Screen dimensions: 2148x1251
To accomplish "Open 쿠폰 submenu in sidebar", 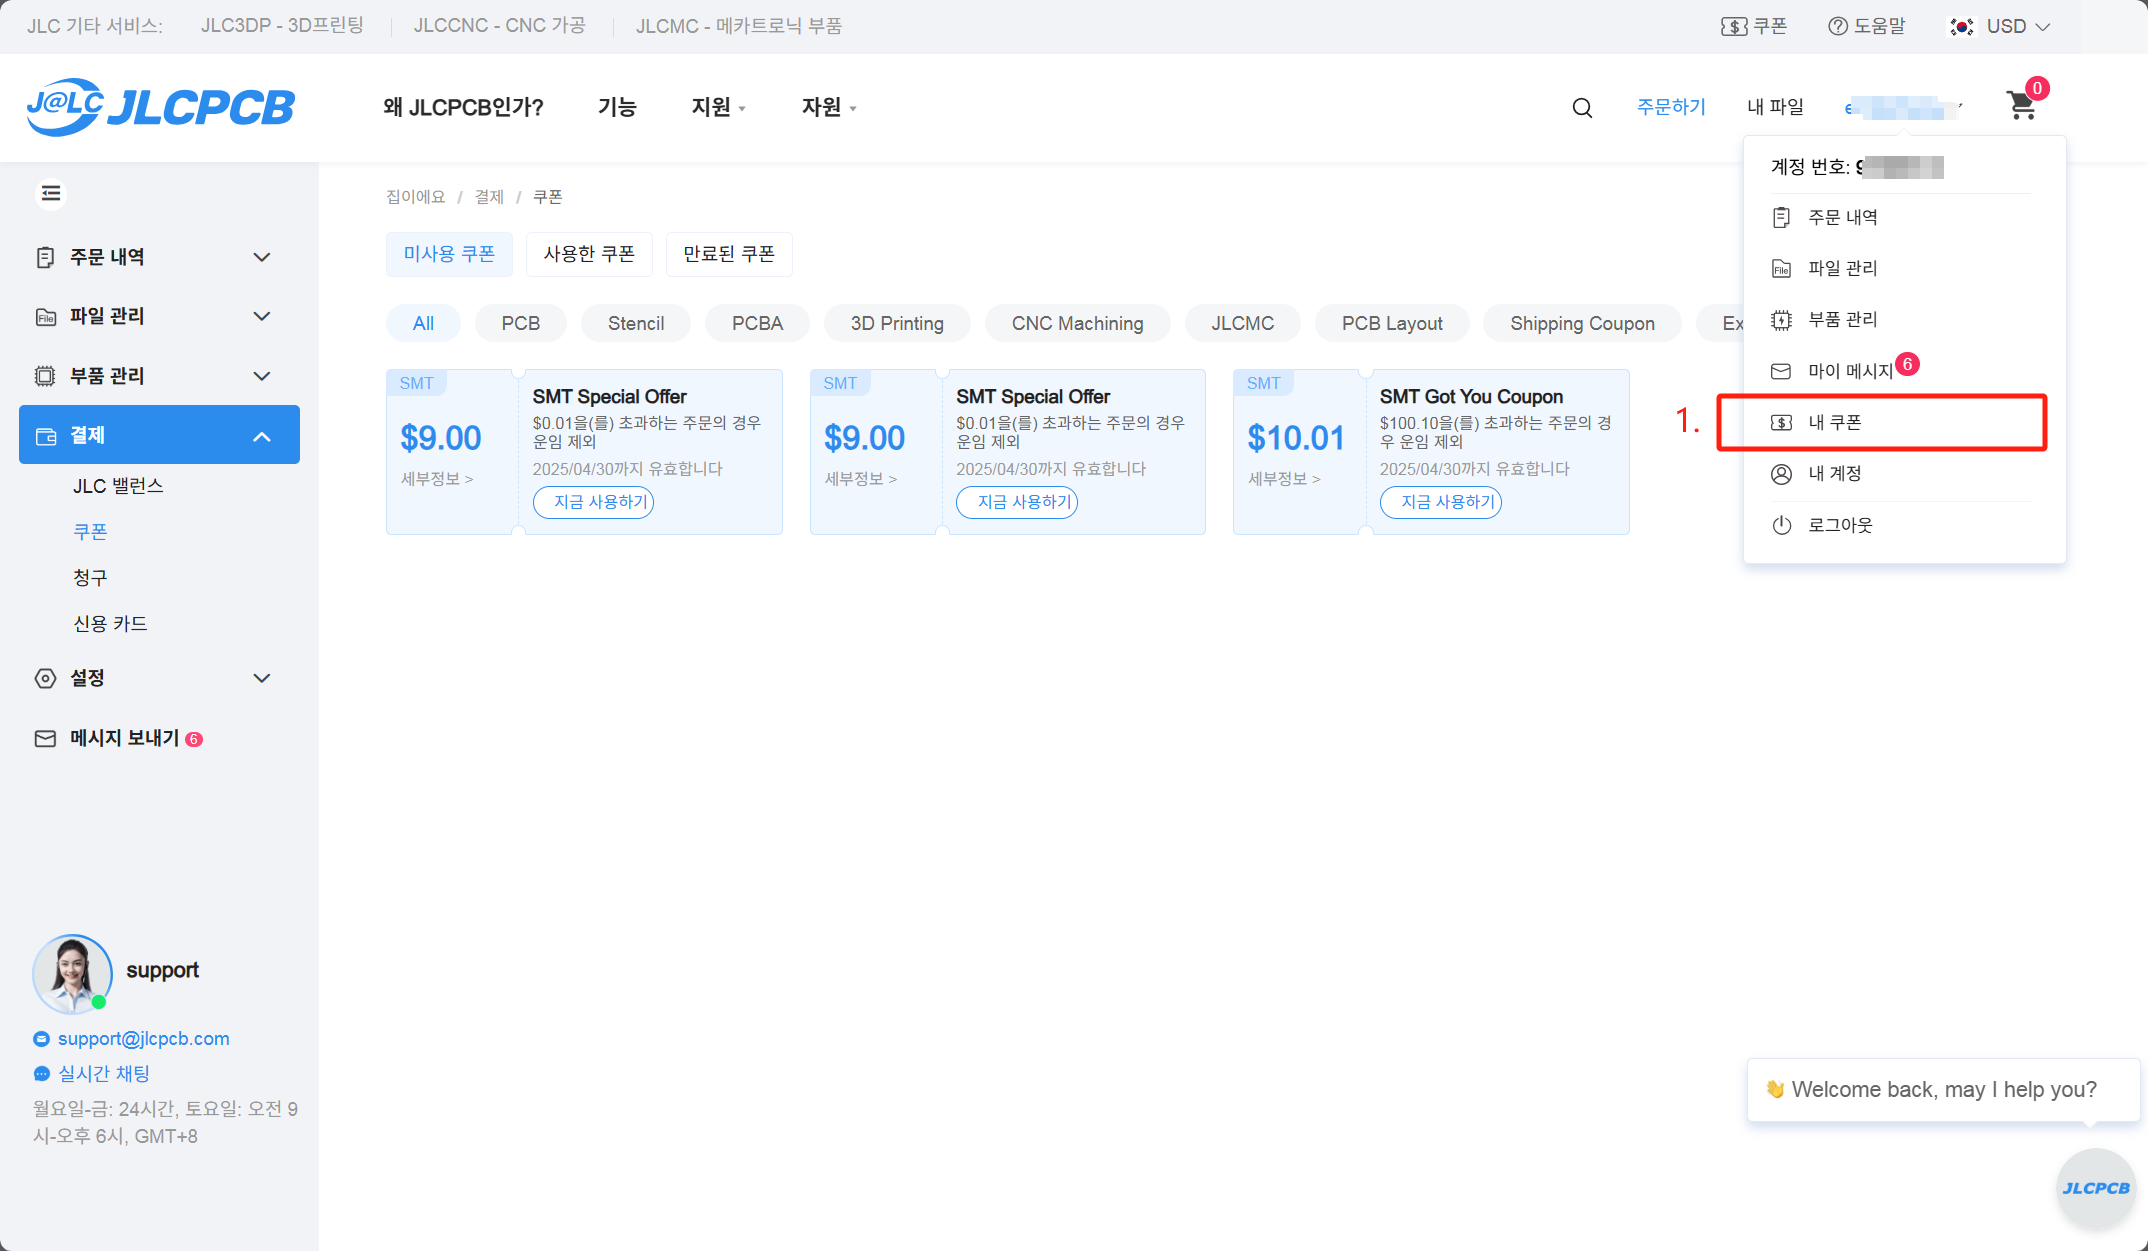I will [90, 532].
